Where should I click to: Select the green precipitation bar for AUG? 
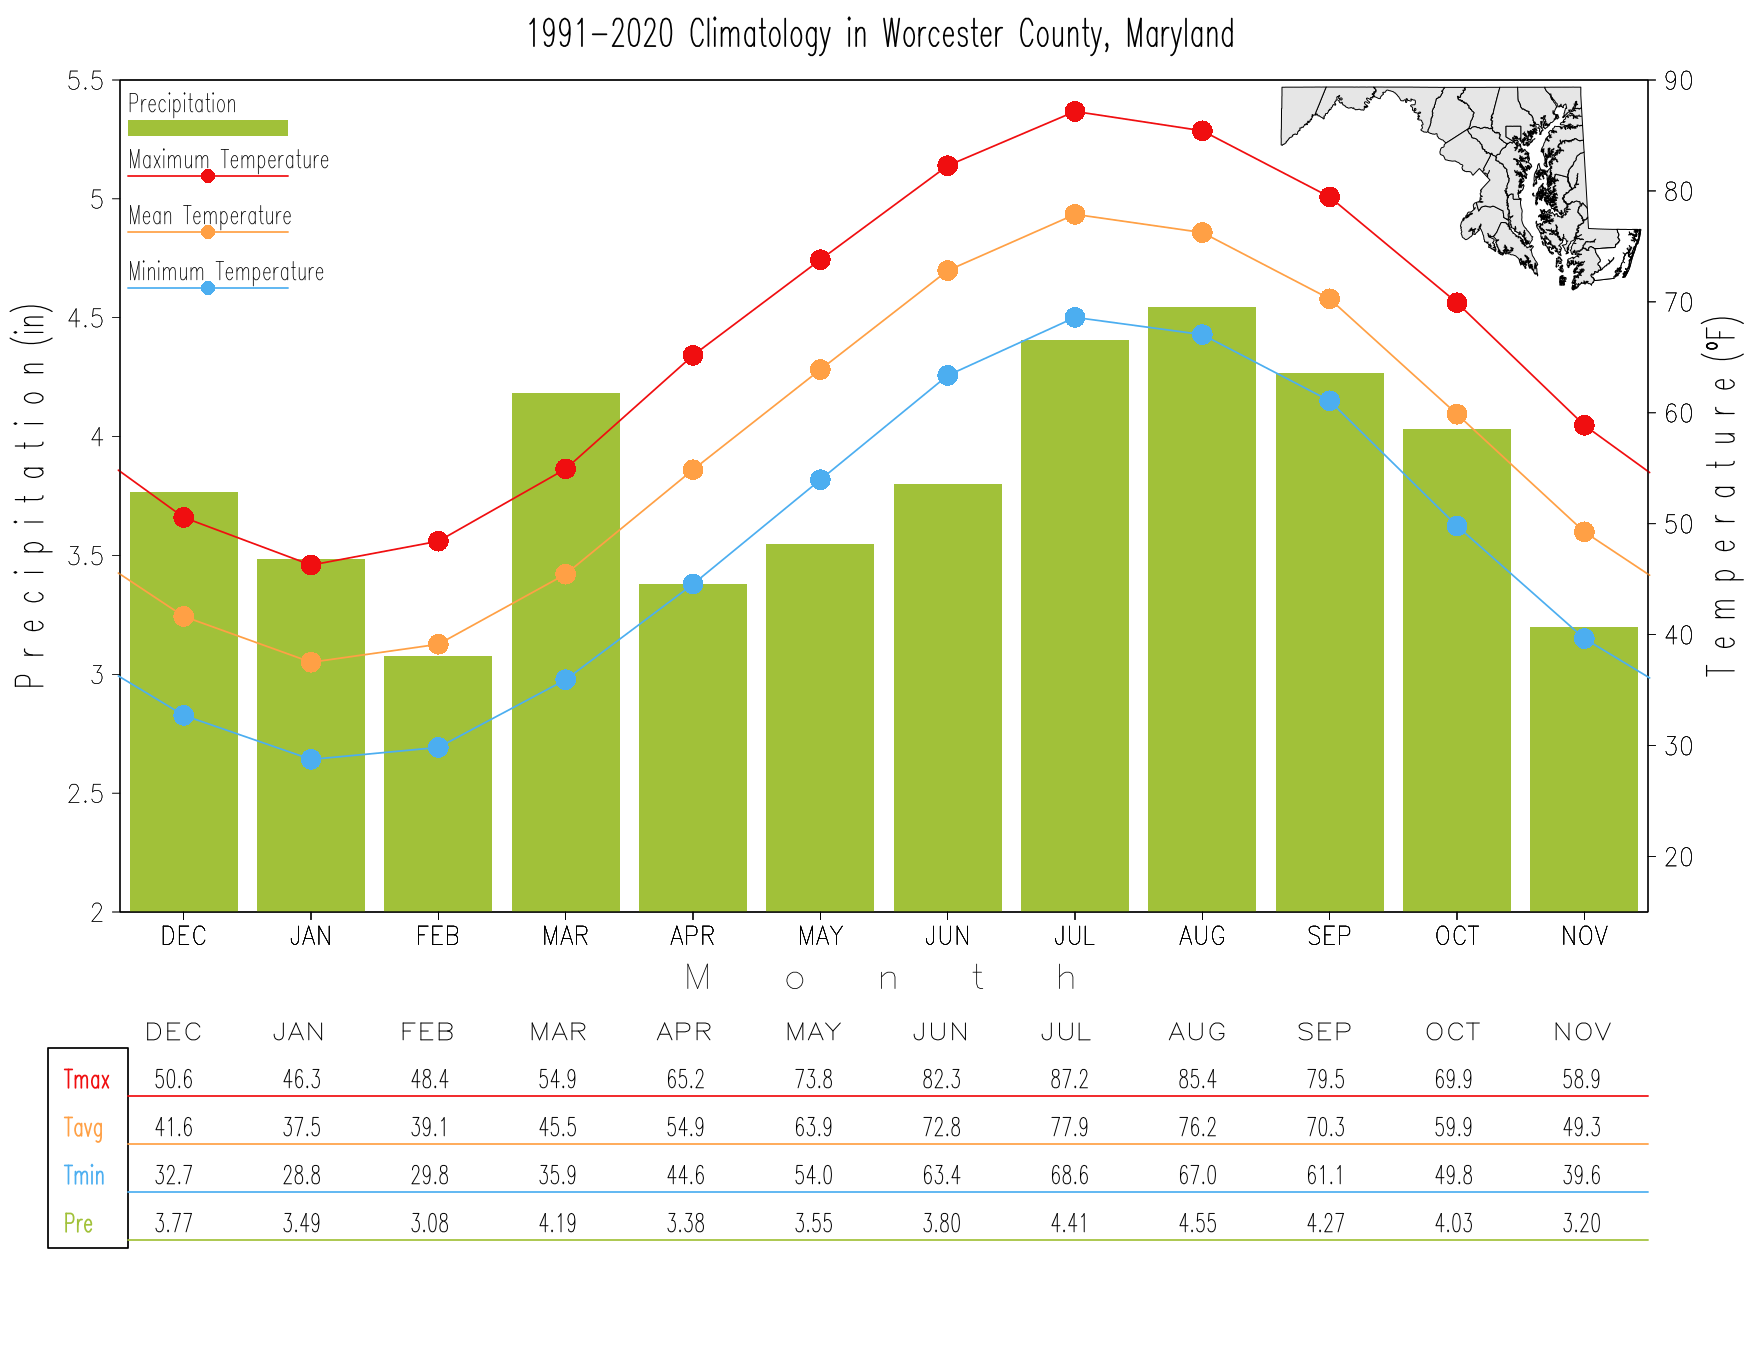pyautogui.click(x=1202, y=609)
